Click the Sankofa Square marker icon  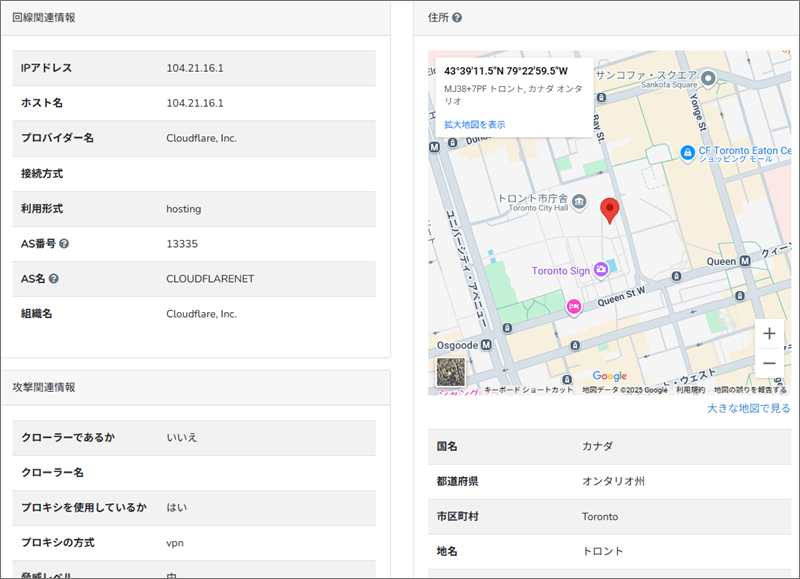point(708,79)
